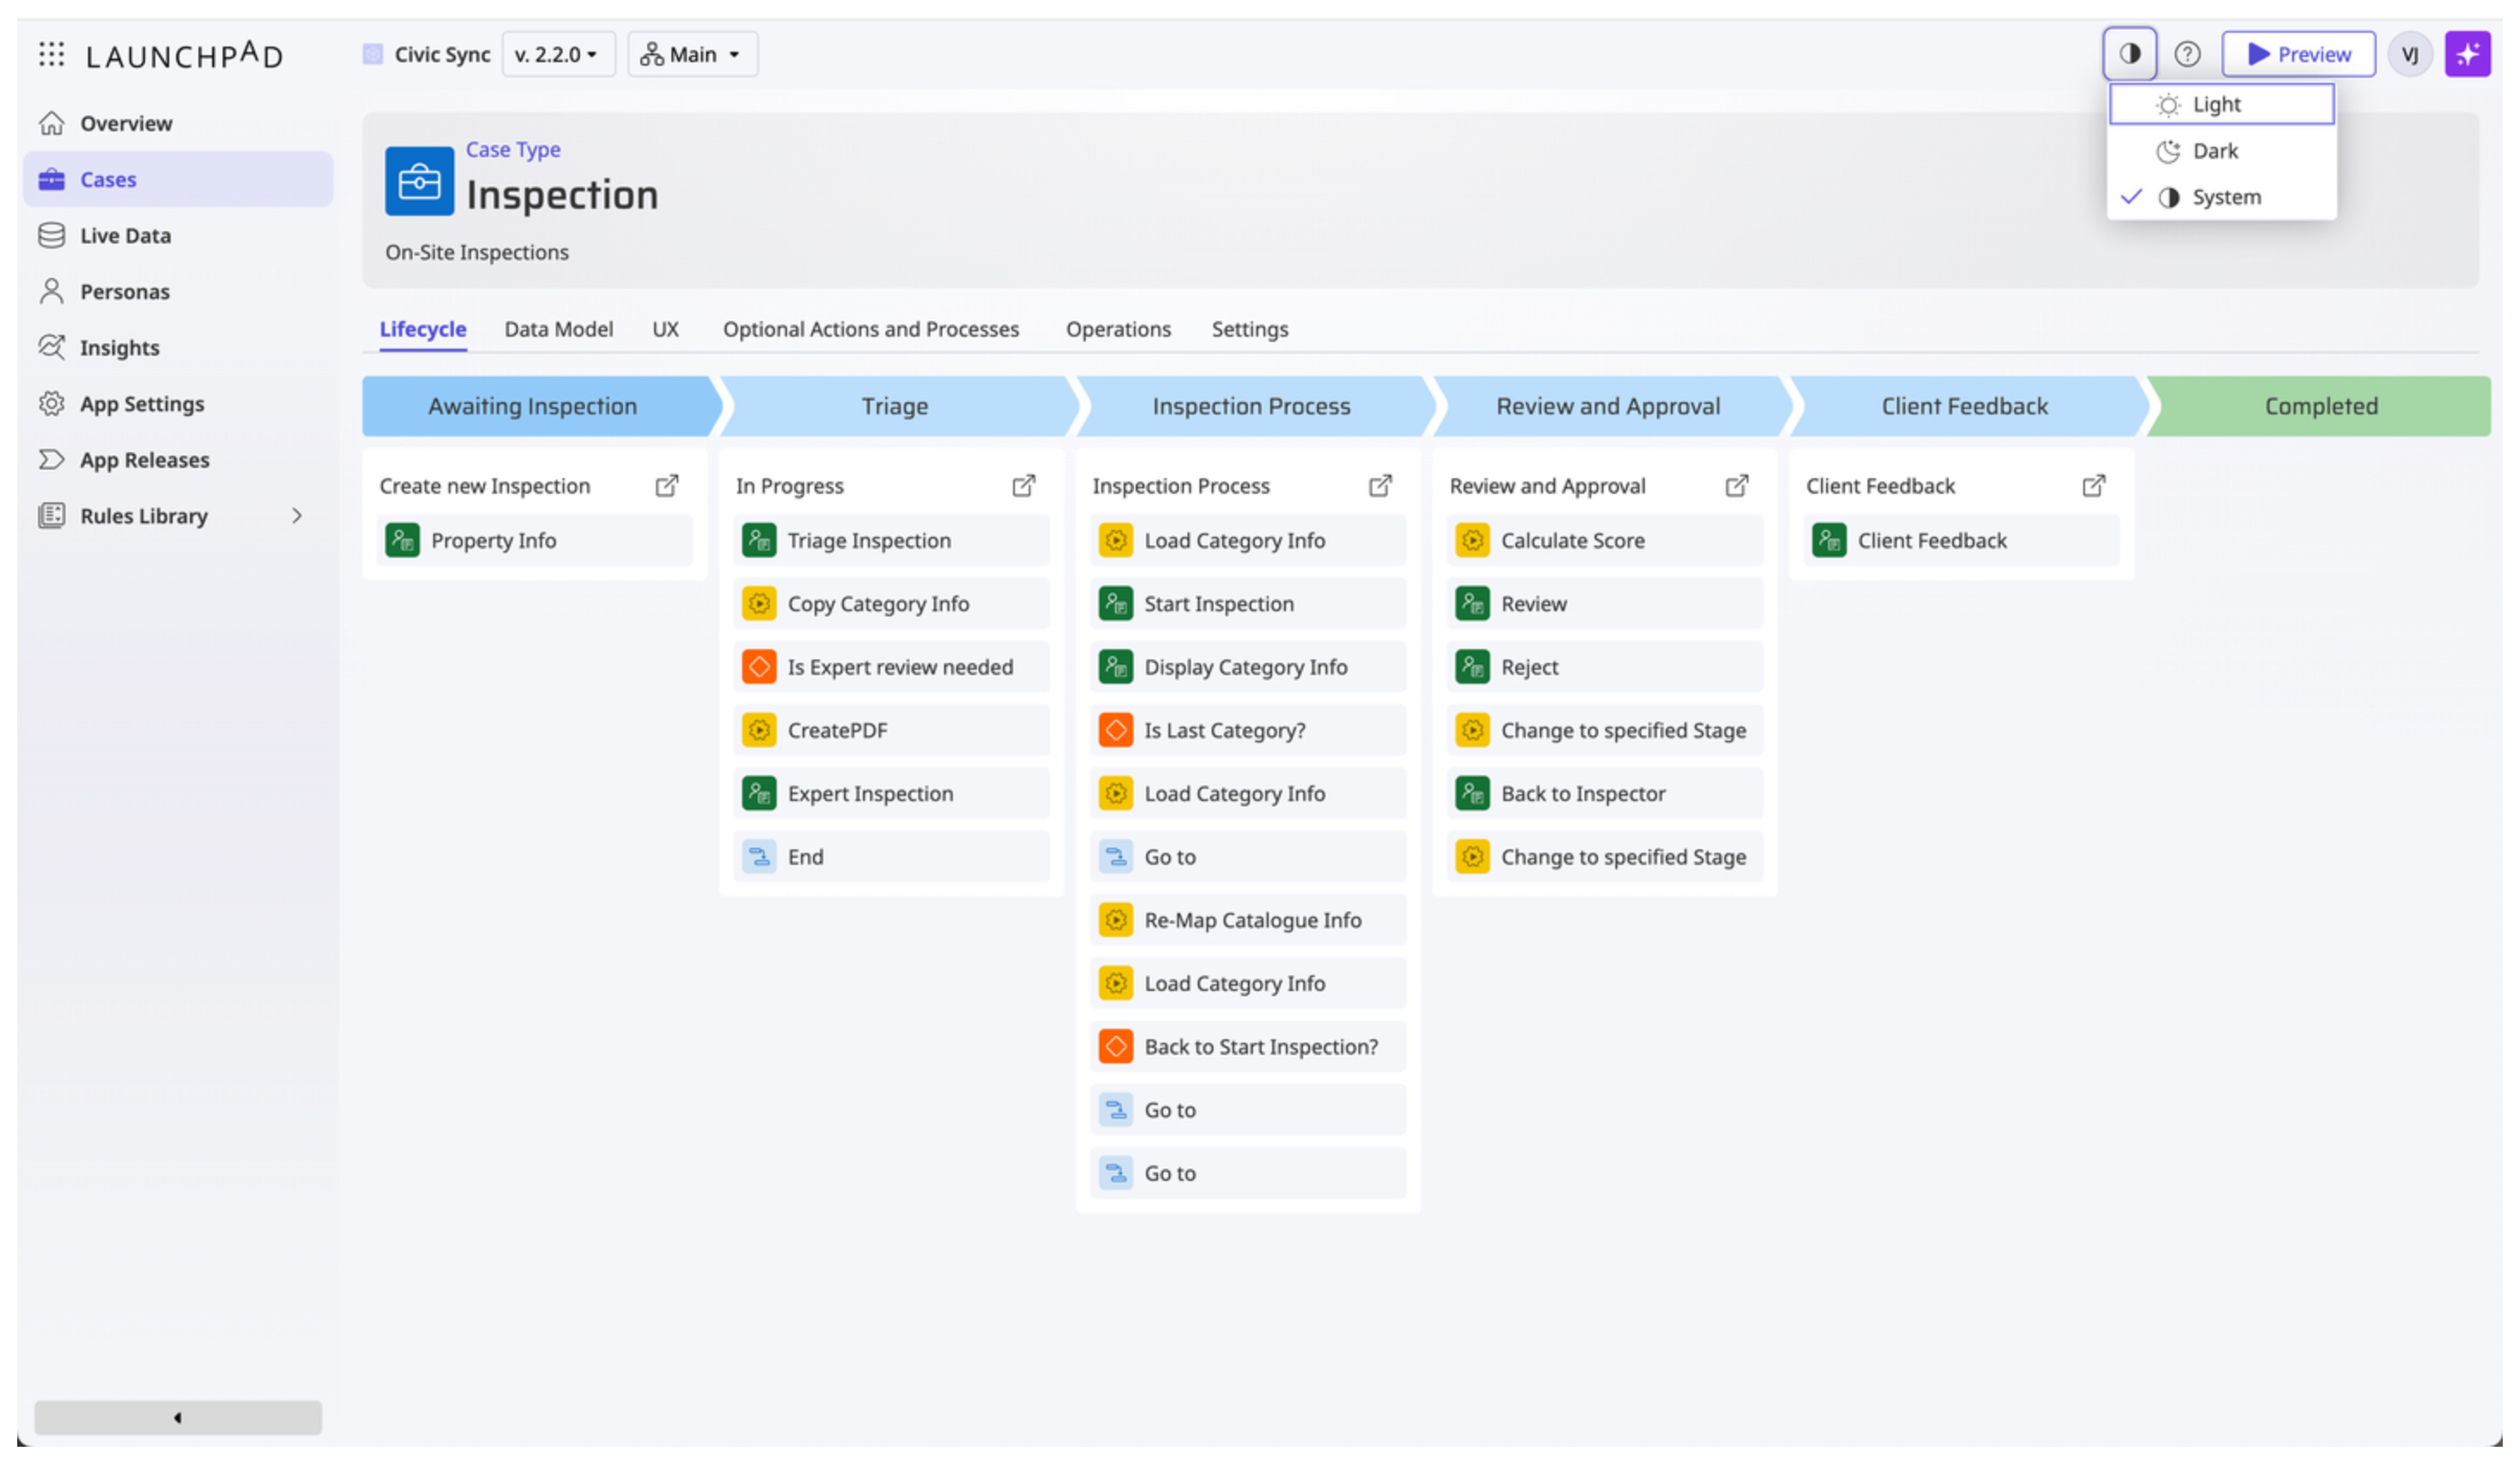Click the AI assistant sparkle icon
The image size is (2520, 1464).
point(2468,54)
